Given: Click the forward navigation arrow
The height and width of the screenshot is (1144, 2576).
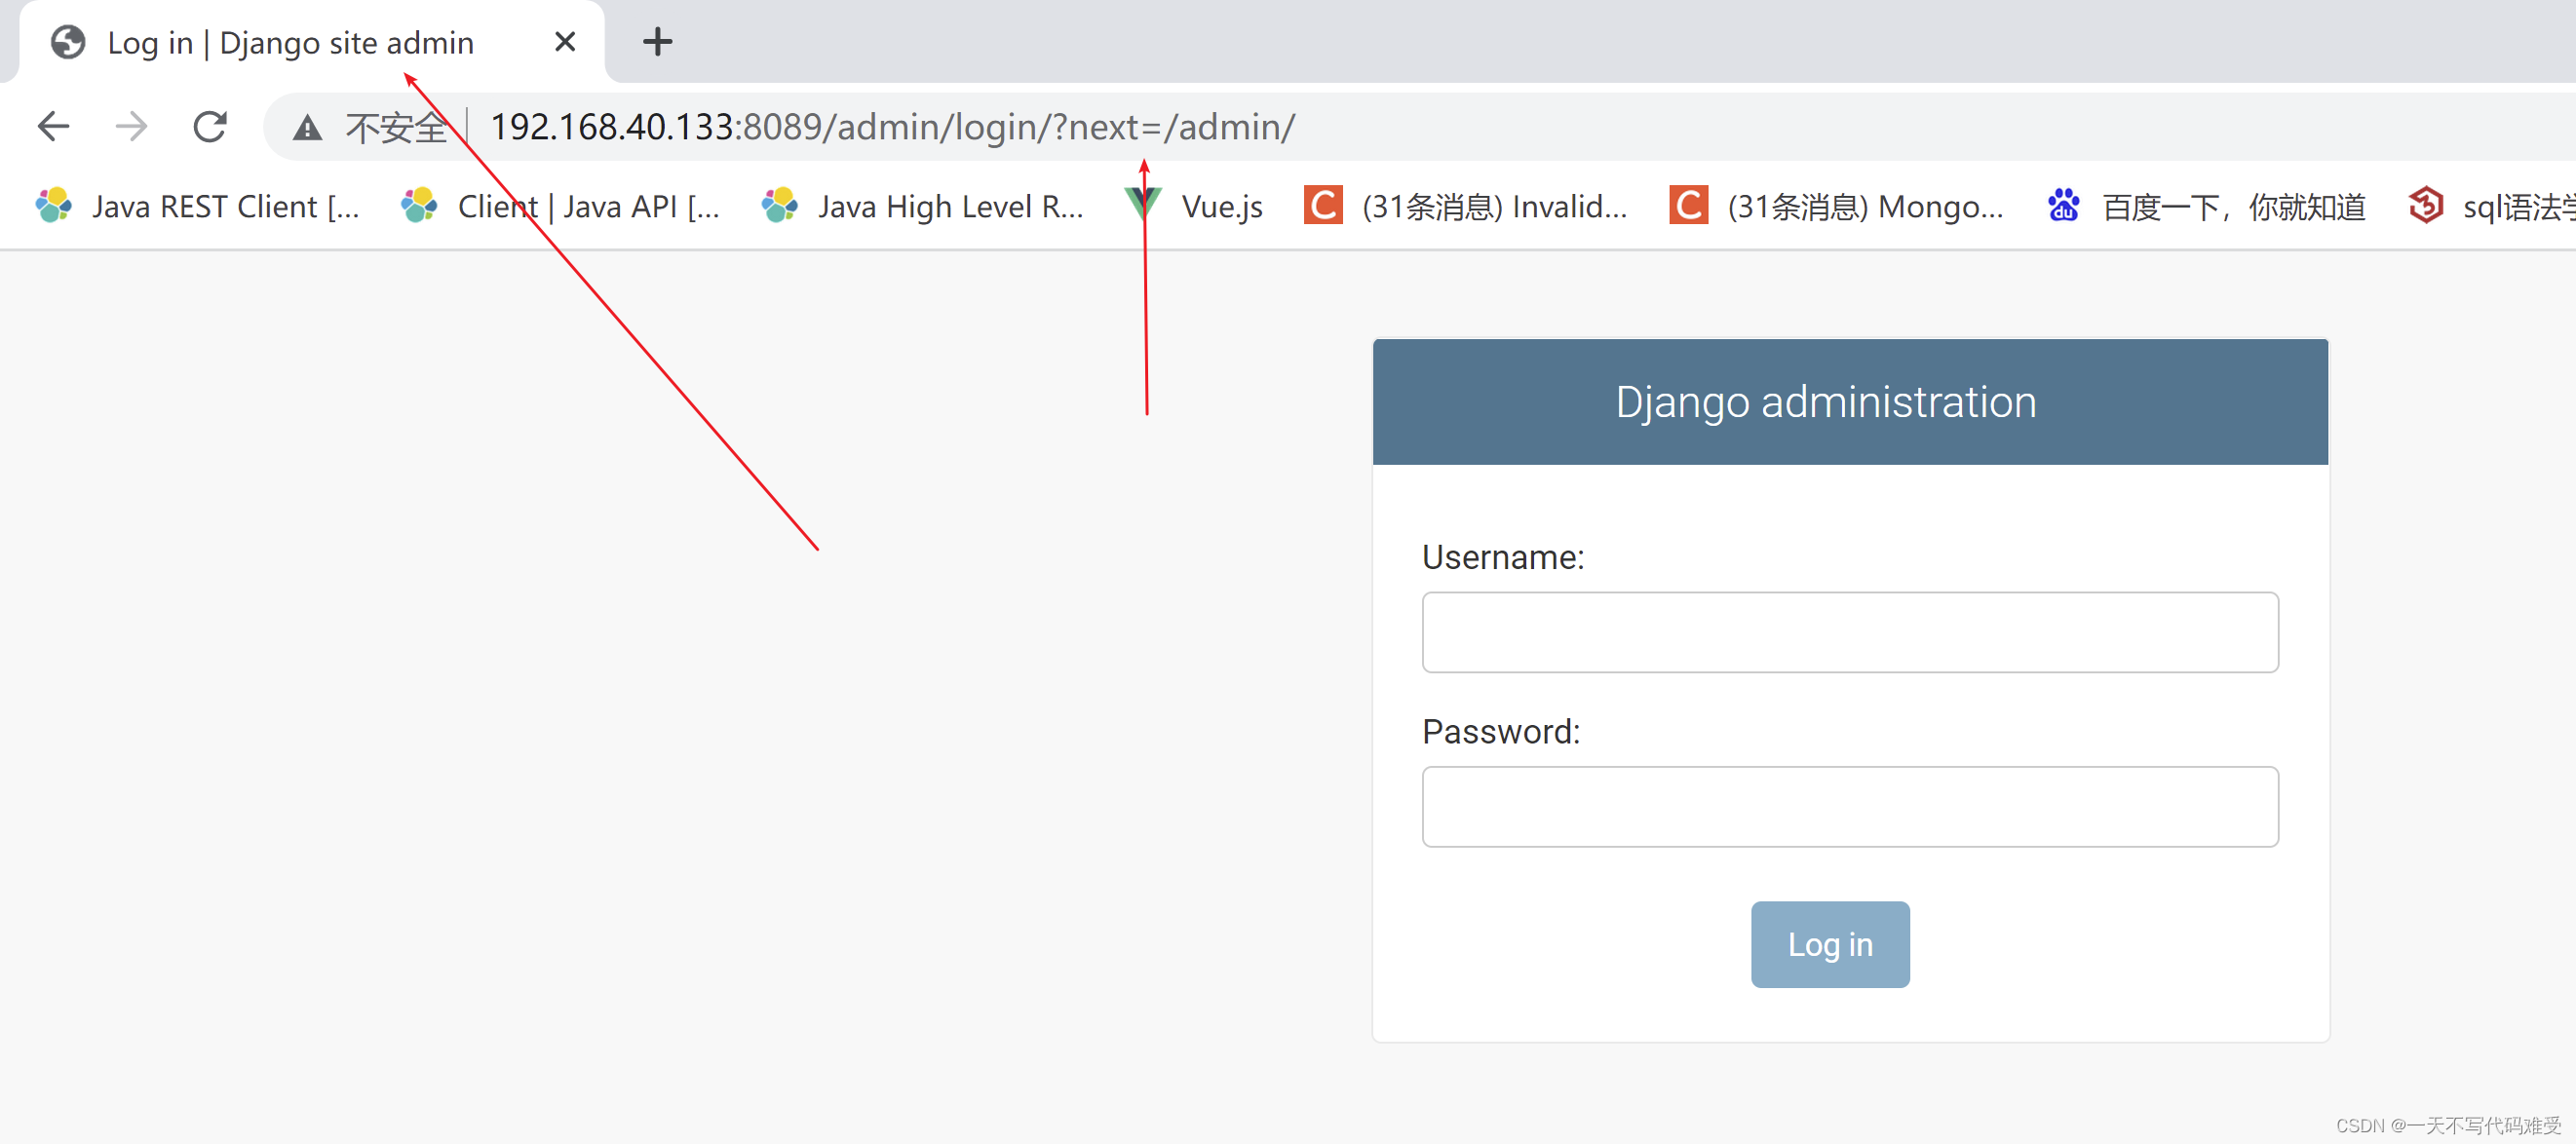Looking at the screenshot, I should click(x=131, y=126).
